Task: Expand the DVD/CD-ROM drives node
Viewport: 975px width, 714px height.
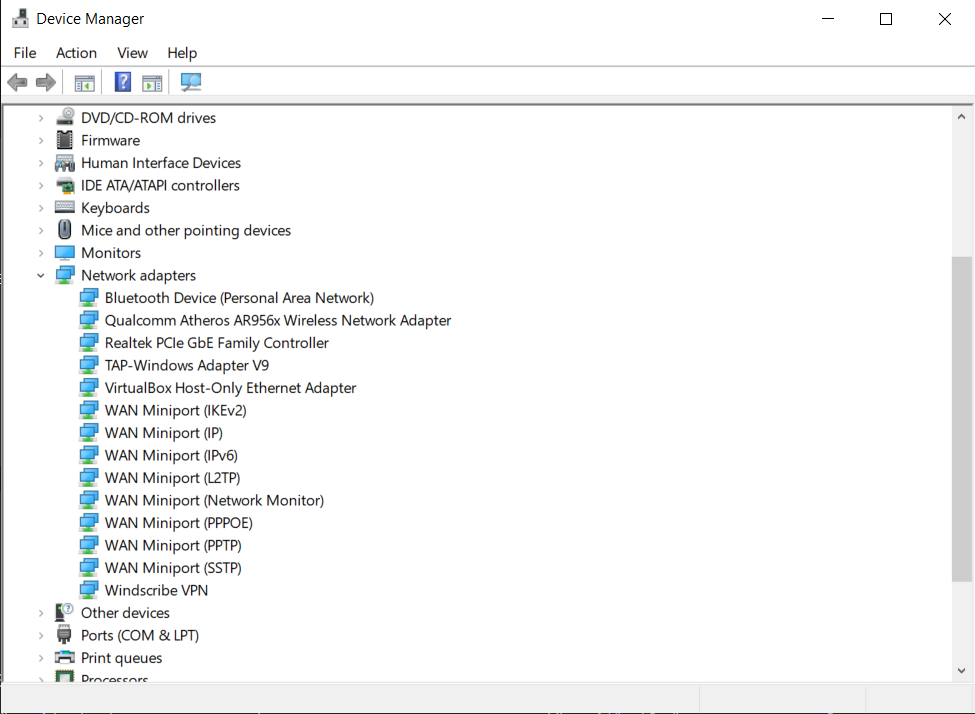Action: coord(41,118)
